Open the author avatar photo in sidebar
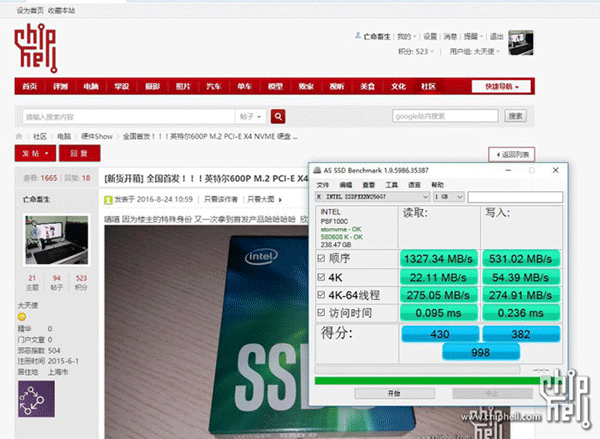 57,240
